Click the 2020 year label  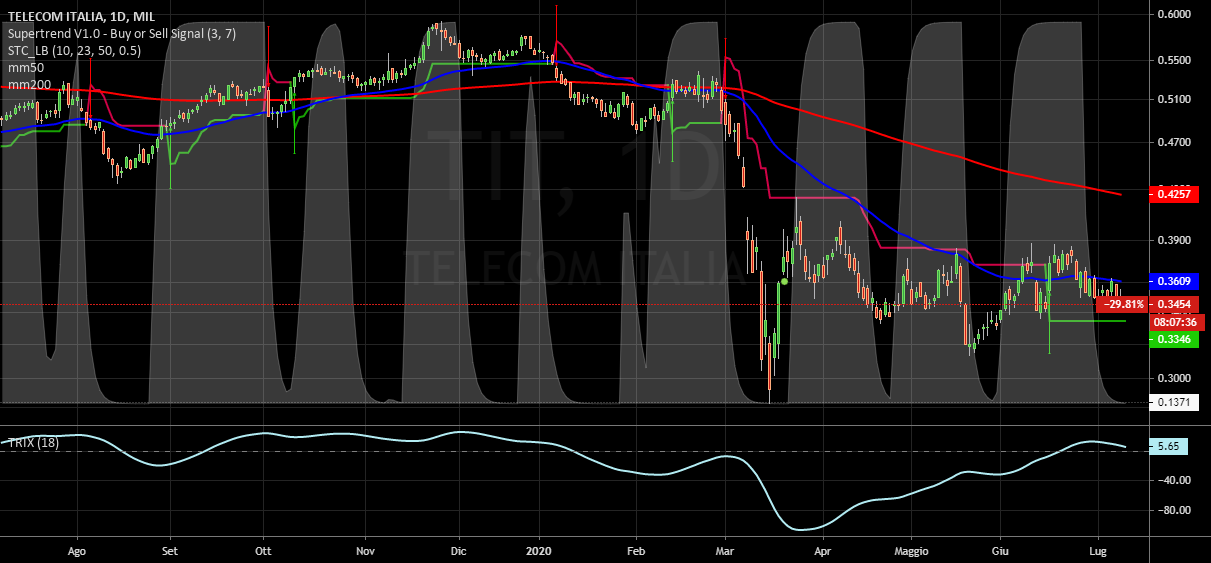pyautogui.click(x=539, y=550)
